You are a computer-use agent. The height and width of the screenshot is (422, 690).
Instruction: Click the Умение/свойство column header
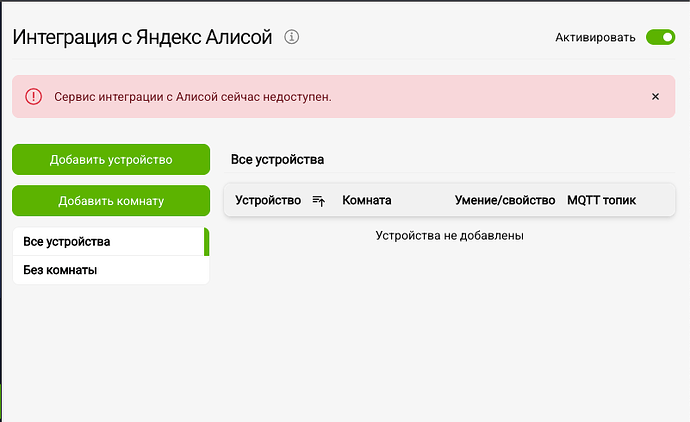505,200
